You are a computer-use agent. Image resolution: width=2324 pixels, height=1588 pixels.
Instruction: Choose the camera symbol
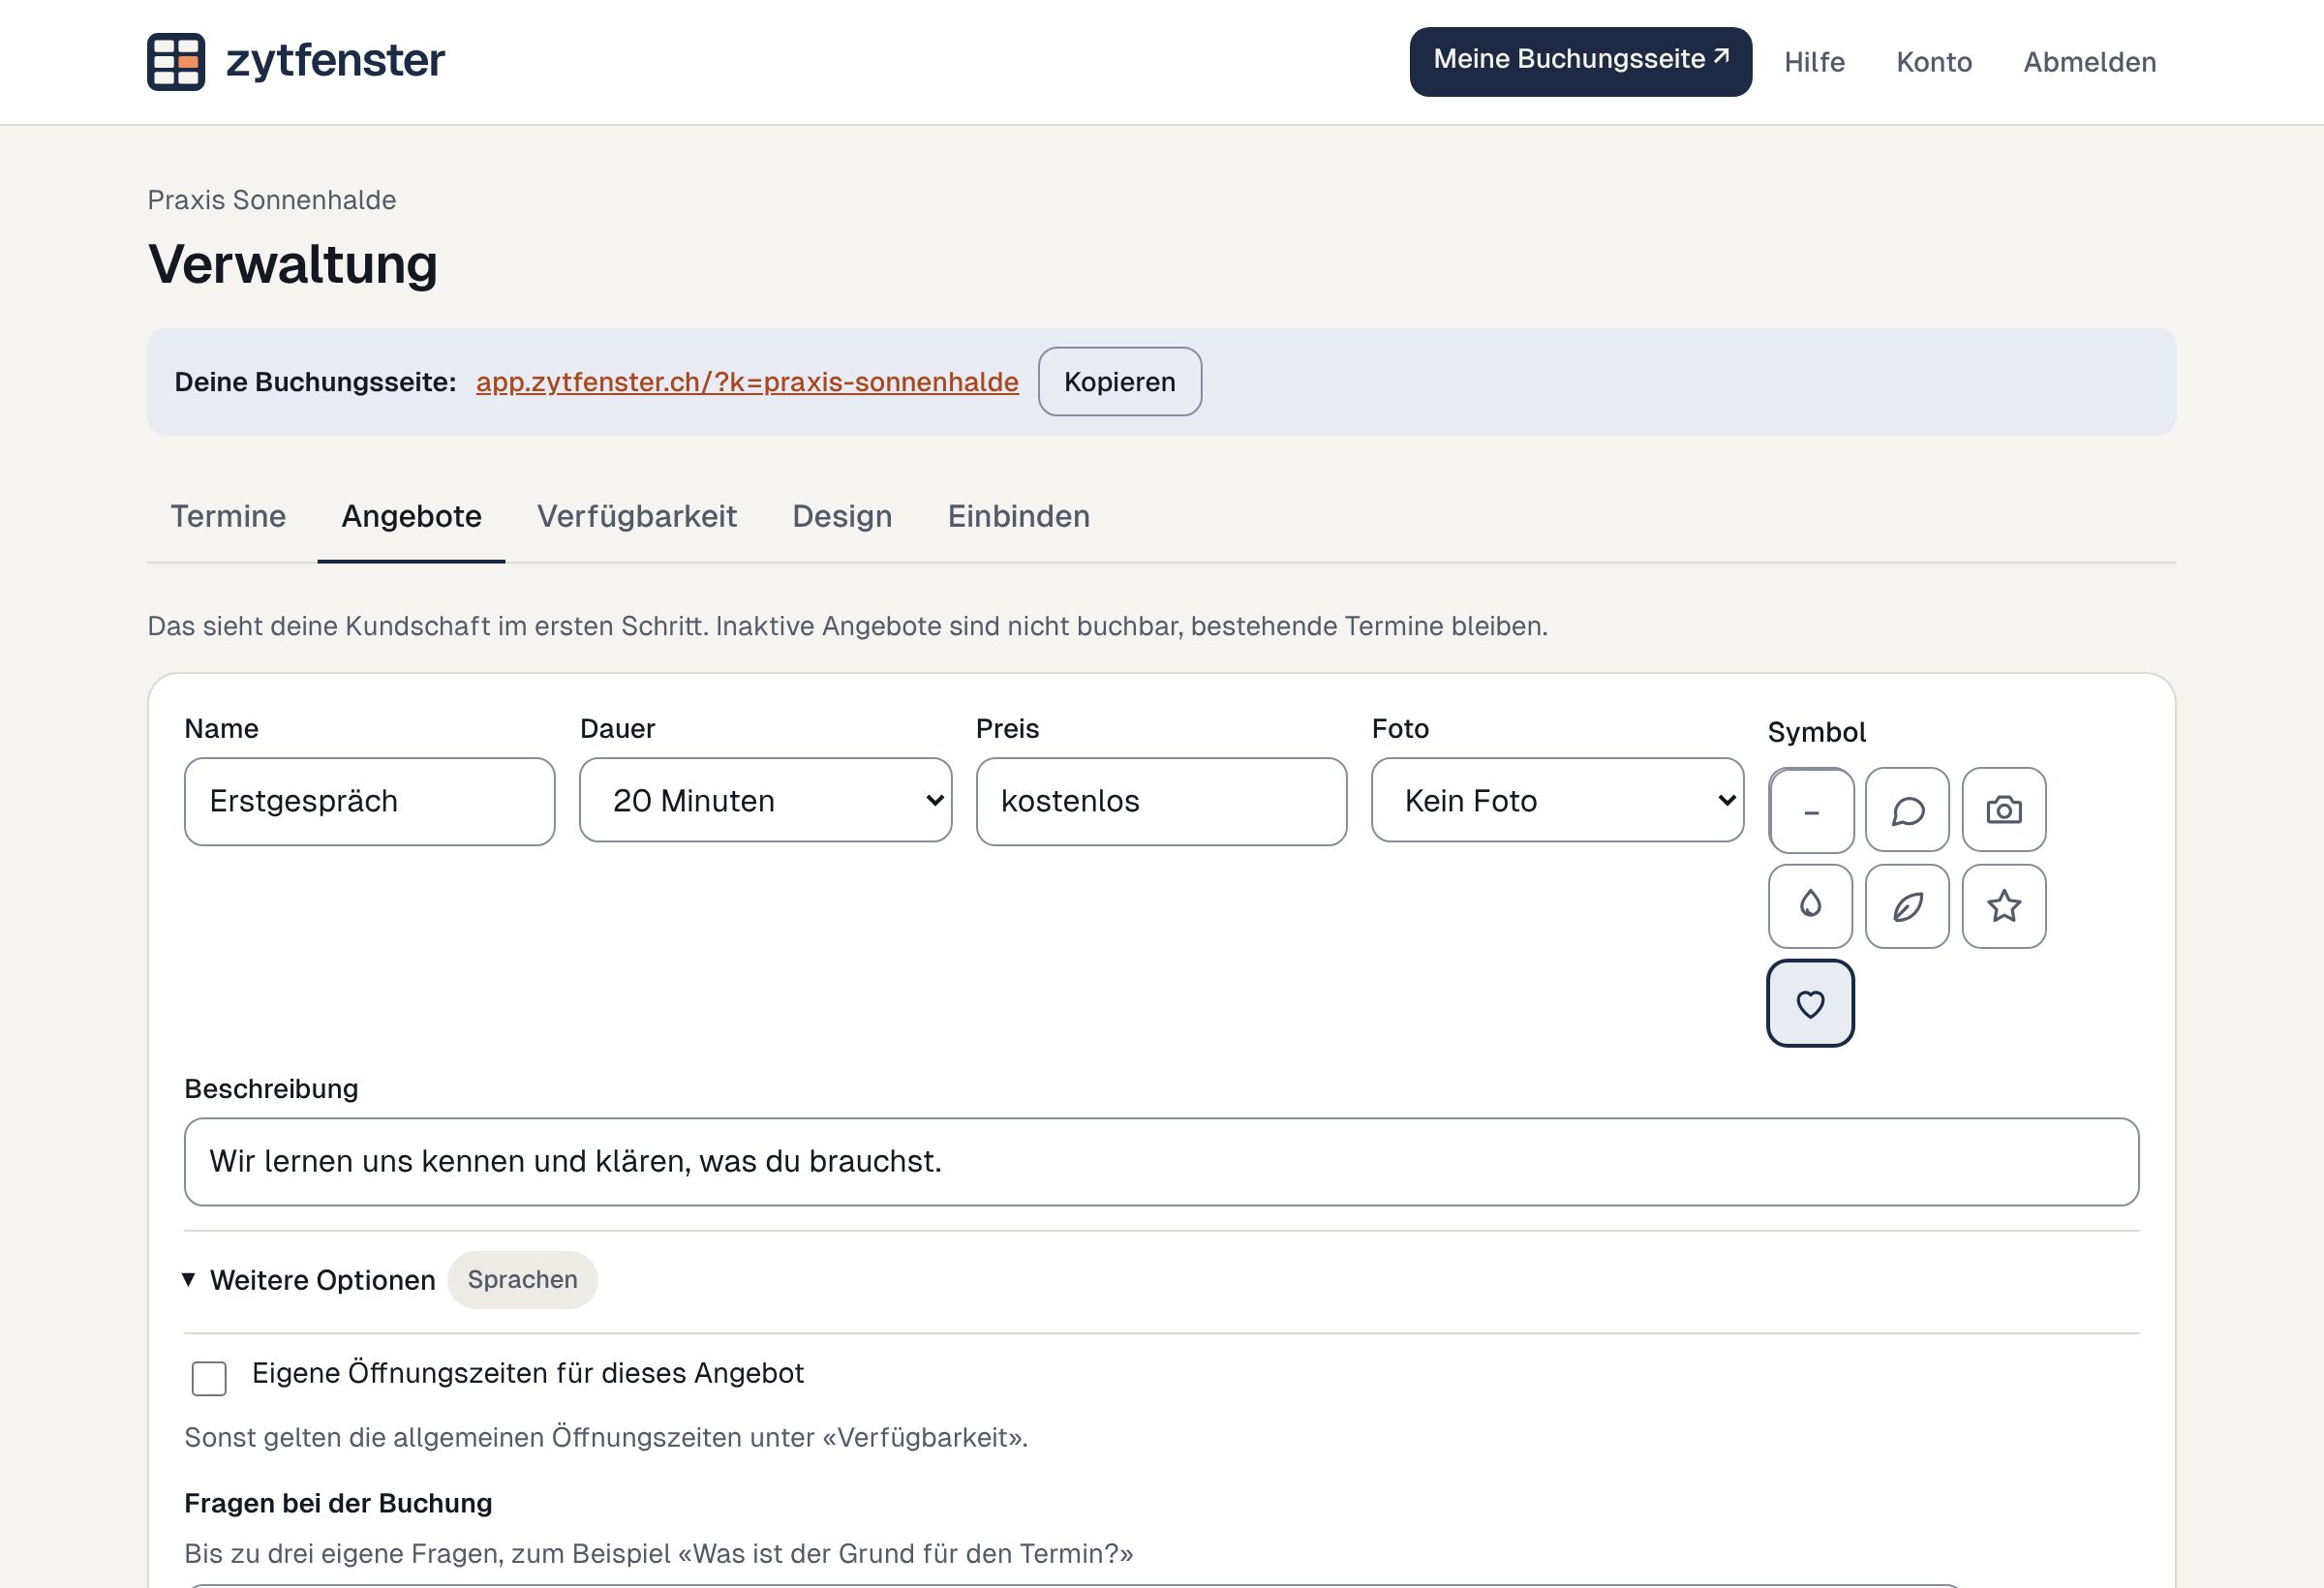2004,810
